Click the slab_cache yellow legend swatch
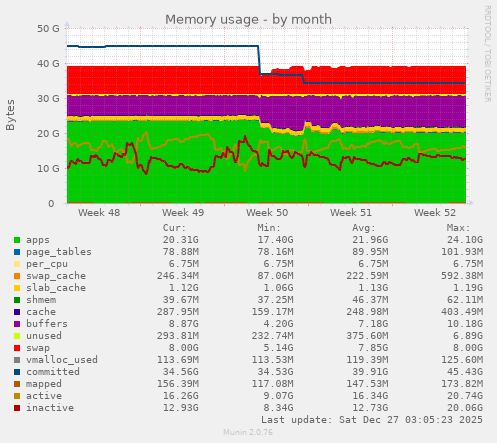 click(x=17, y=288)
